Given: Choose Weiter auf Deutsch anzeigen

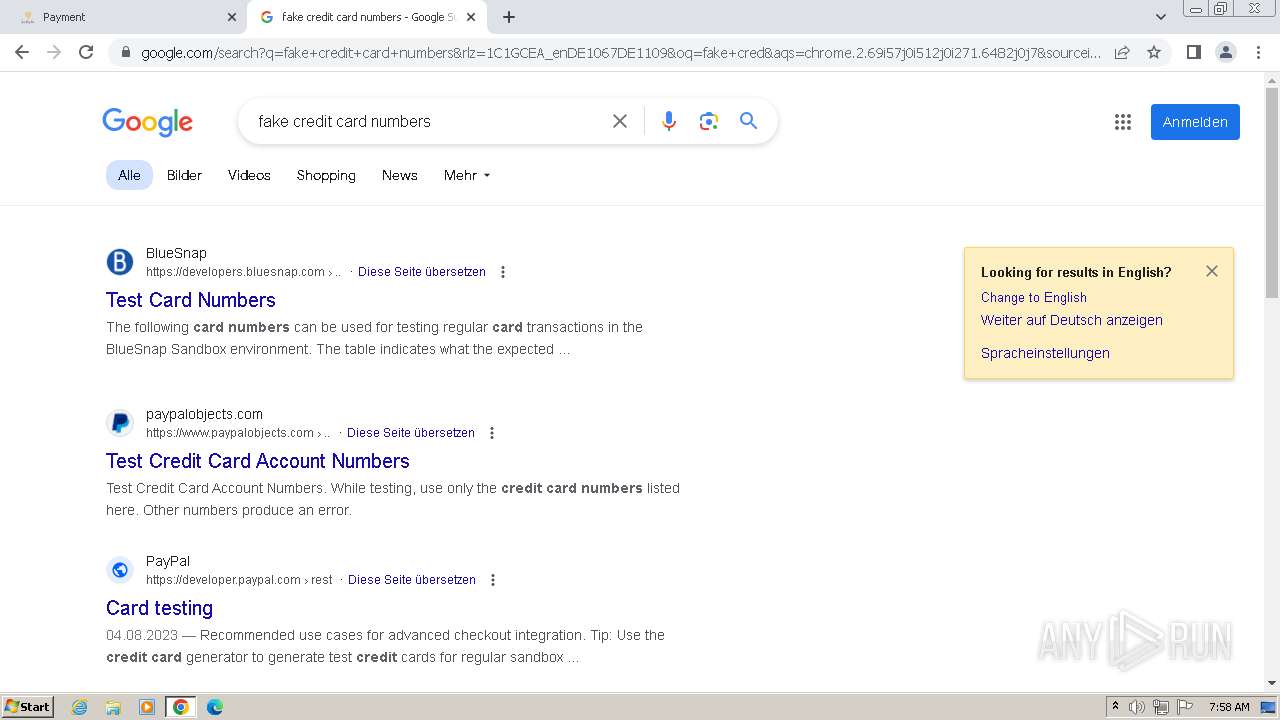Looking at the screenshot, I should pos(1071,320).
